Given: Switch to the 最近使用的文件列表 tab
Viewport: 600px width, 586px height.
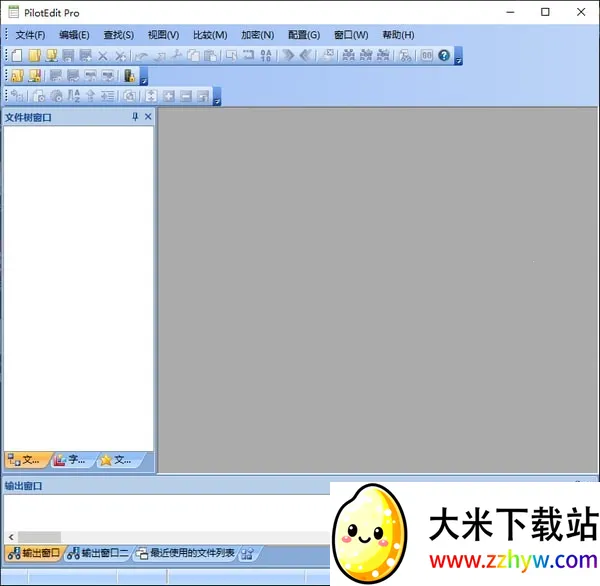Looking at the screenshot, I should pyautogui.click(x=186, y=553).
